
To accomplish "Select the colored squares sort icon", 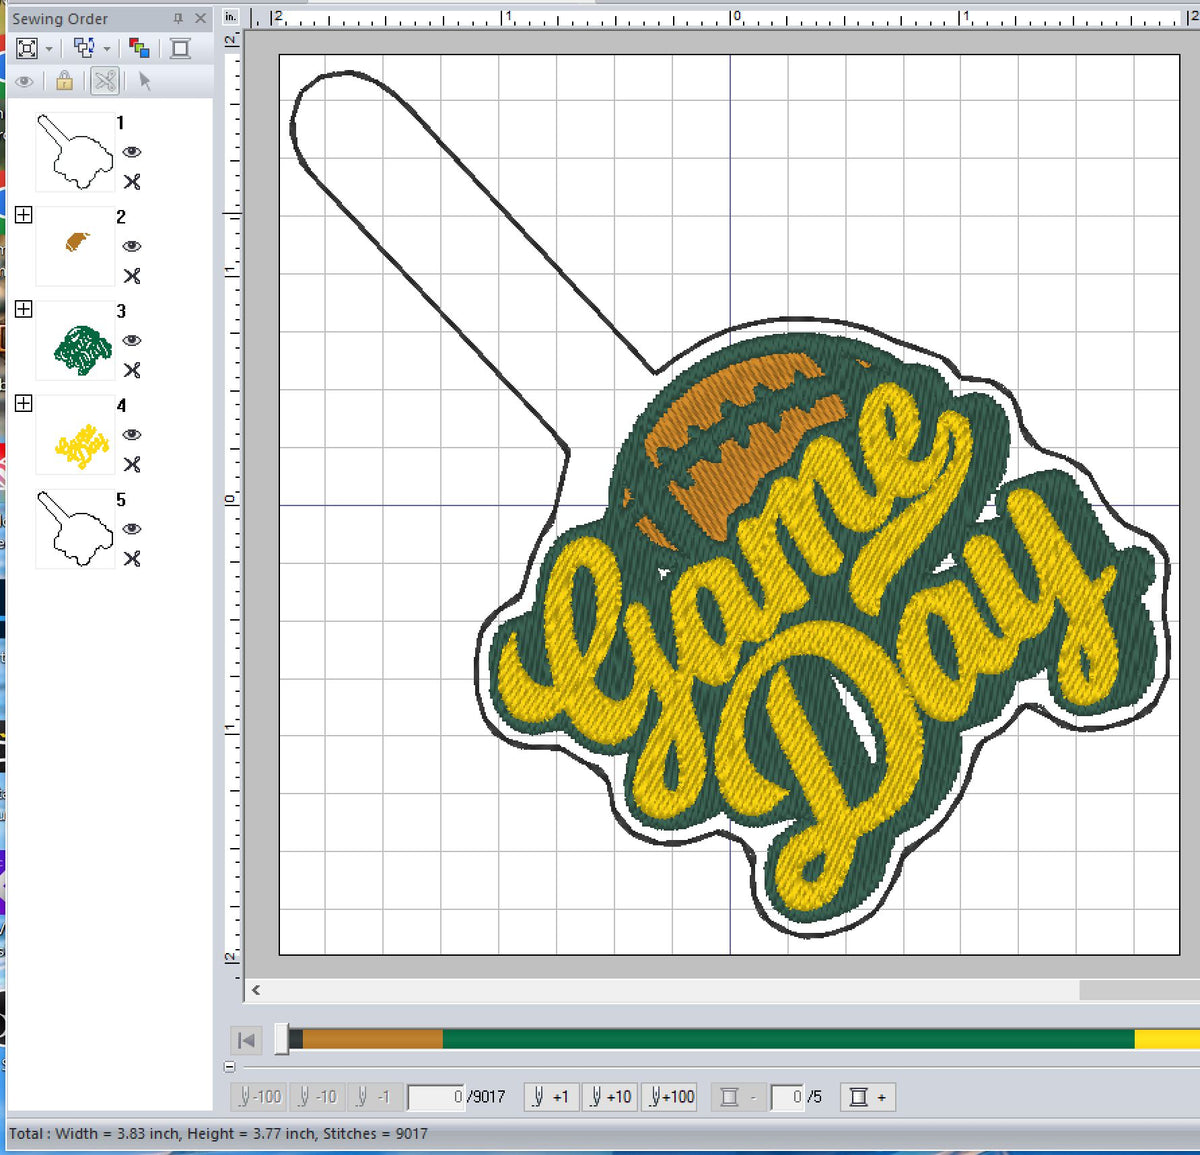I will tap(140, 47).
